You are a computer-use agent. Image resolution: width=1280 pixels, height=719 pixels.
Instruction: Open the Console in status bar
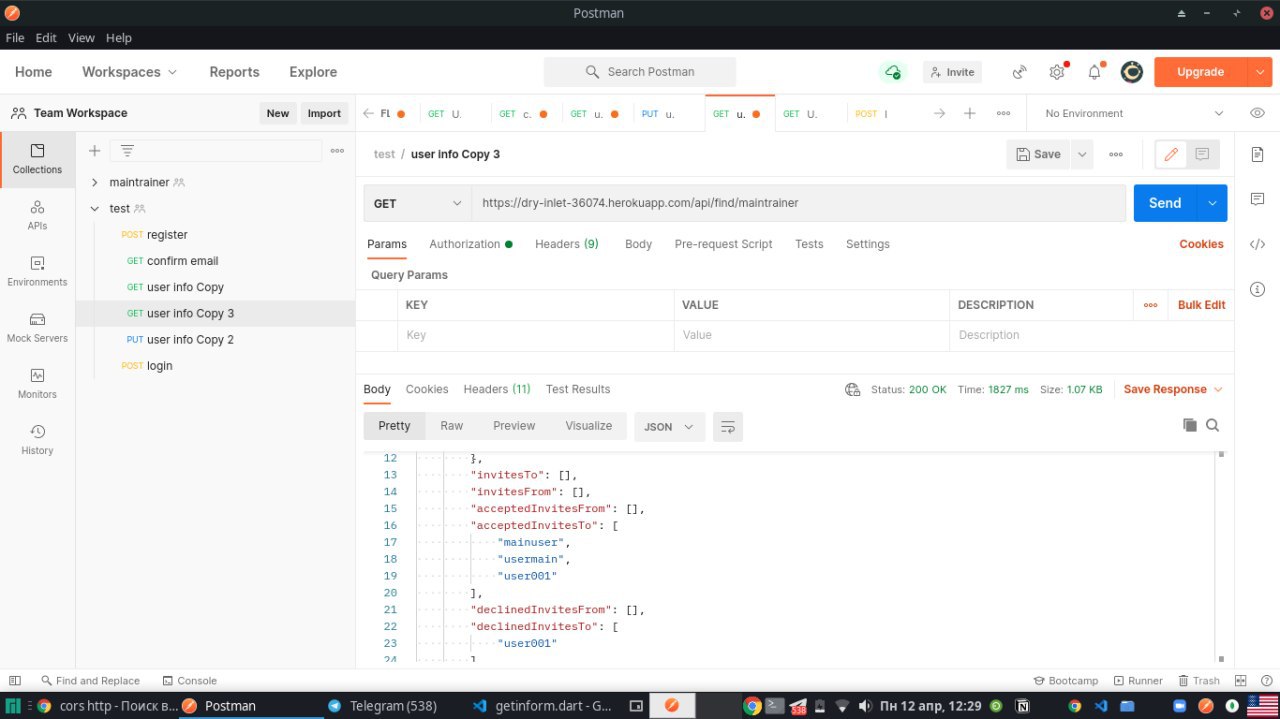(189, 681)
